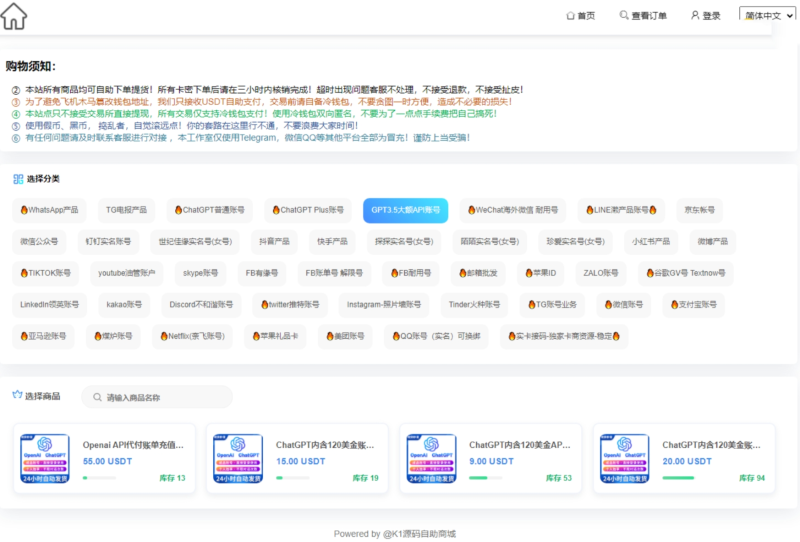The image size is (800, 542).
Task: Click the search magnifier icon
Action: click(97, 398)
